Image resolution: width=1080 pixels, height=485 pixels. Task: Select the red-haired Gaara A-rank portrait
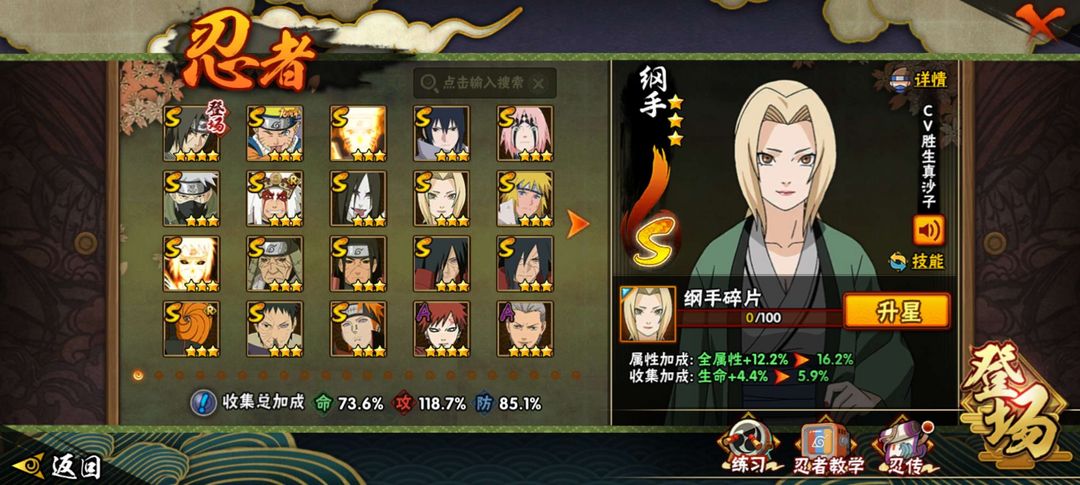pos(442,329)
